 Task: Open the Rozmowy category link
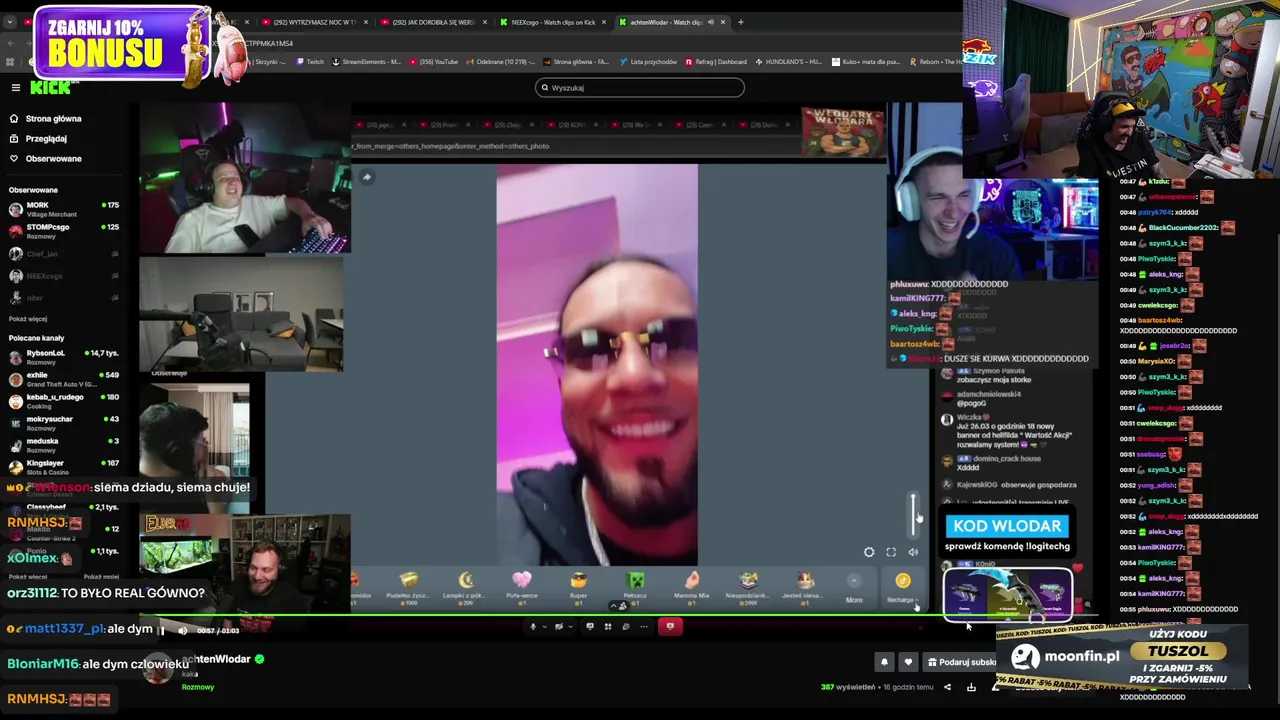point(198,687)
